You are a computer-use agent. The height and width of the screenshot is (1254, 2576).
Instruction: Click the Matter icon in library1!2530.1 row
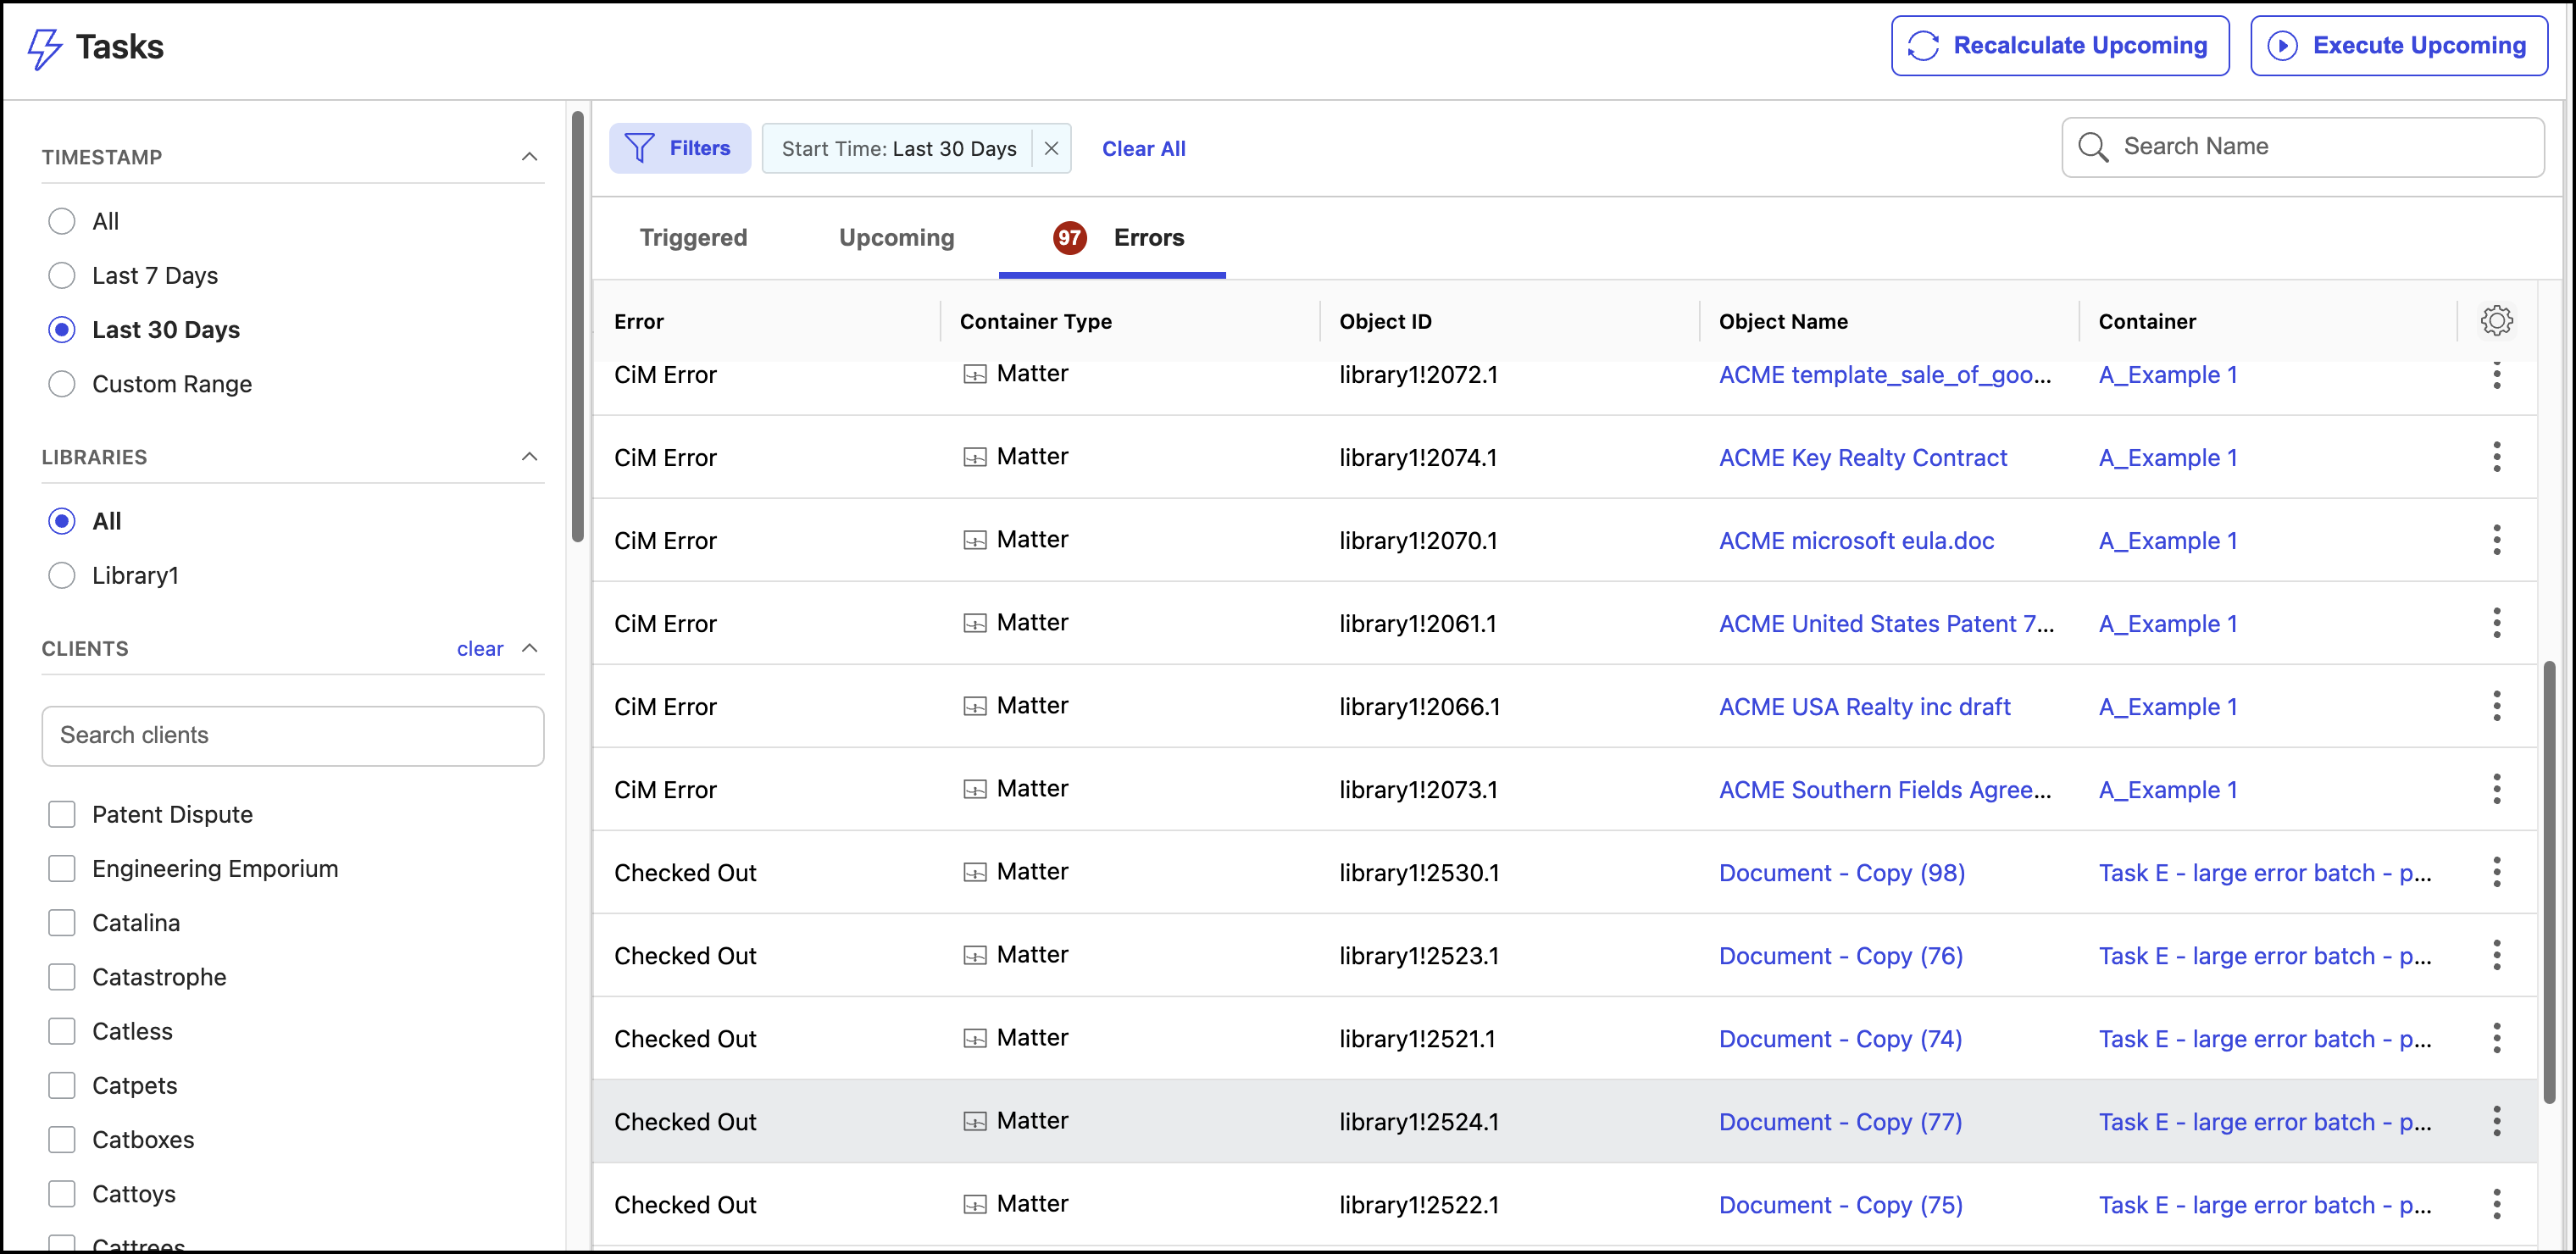[974, 872]
